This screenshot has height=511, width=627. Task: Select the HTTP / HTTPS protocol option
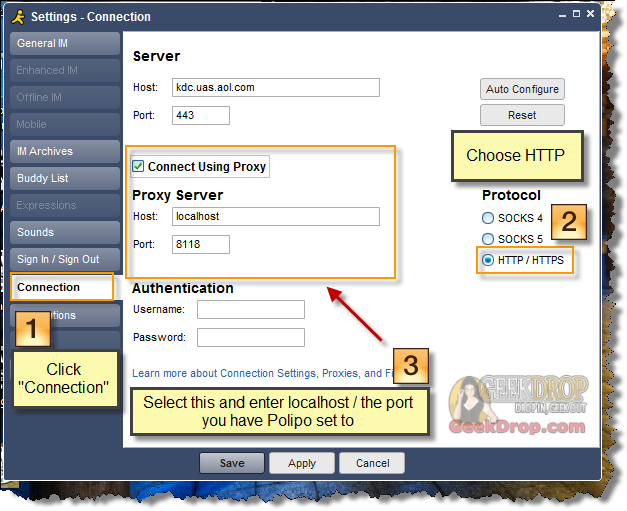tap(488, 260)
